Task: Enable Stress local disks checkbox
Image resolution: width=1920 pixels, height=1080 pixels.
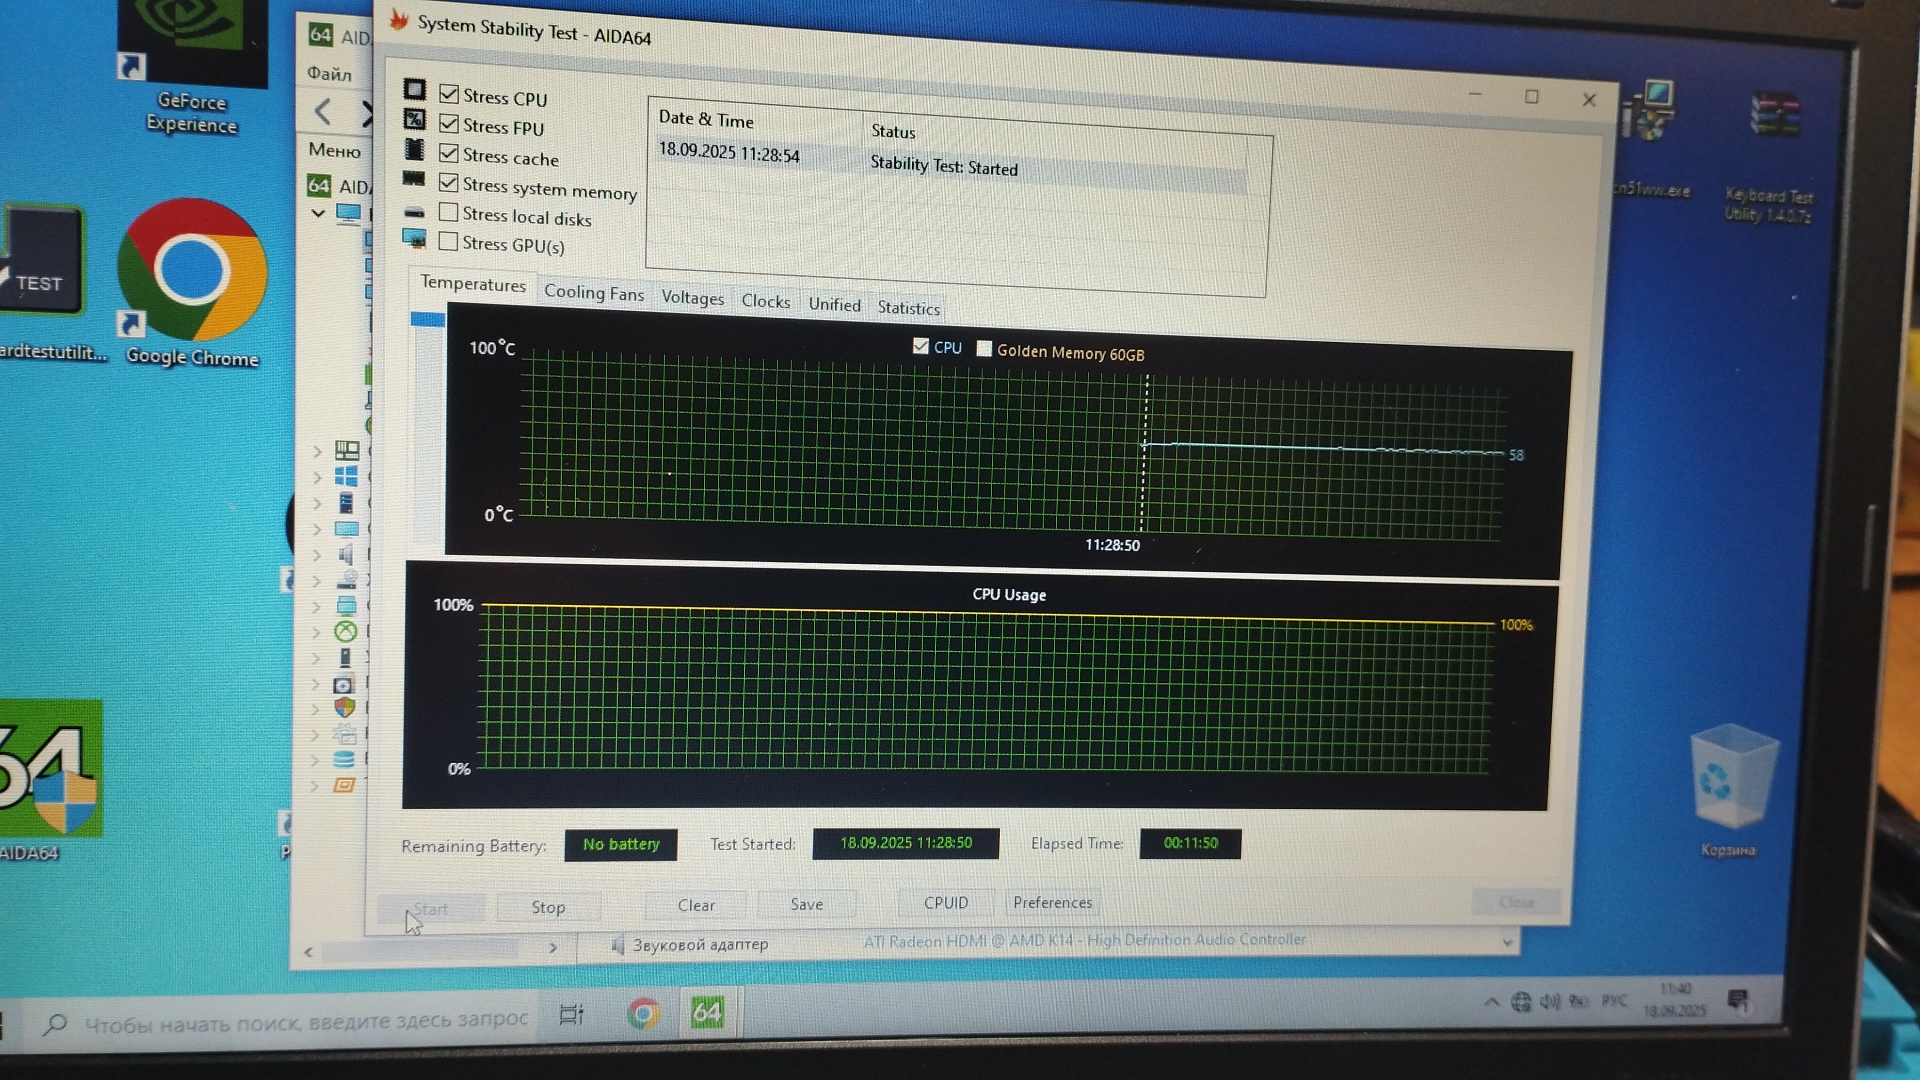Action: [x=449, y=213]
